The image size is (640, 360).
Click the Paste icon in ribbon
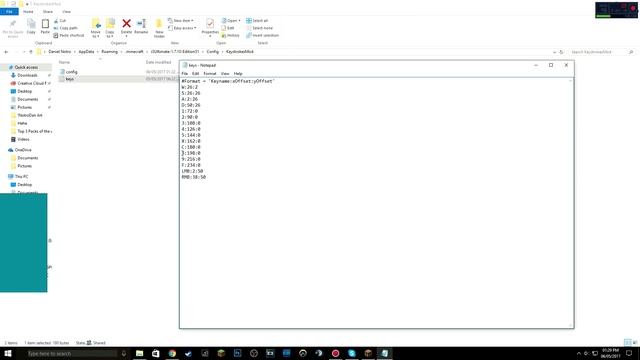point(45,27)
